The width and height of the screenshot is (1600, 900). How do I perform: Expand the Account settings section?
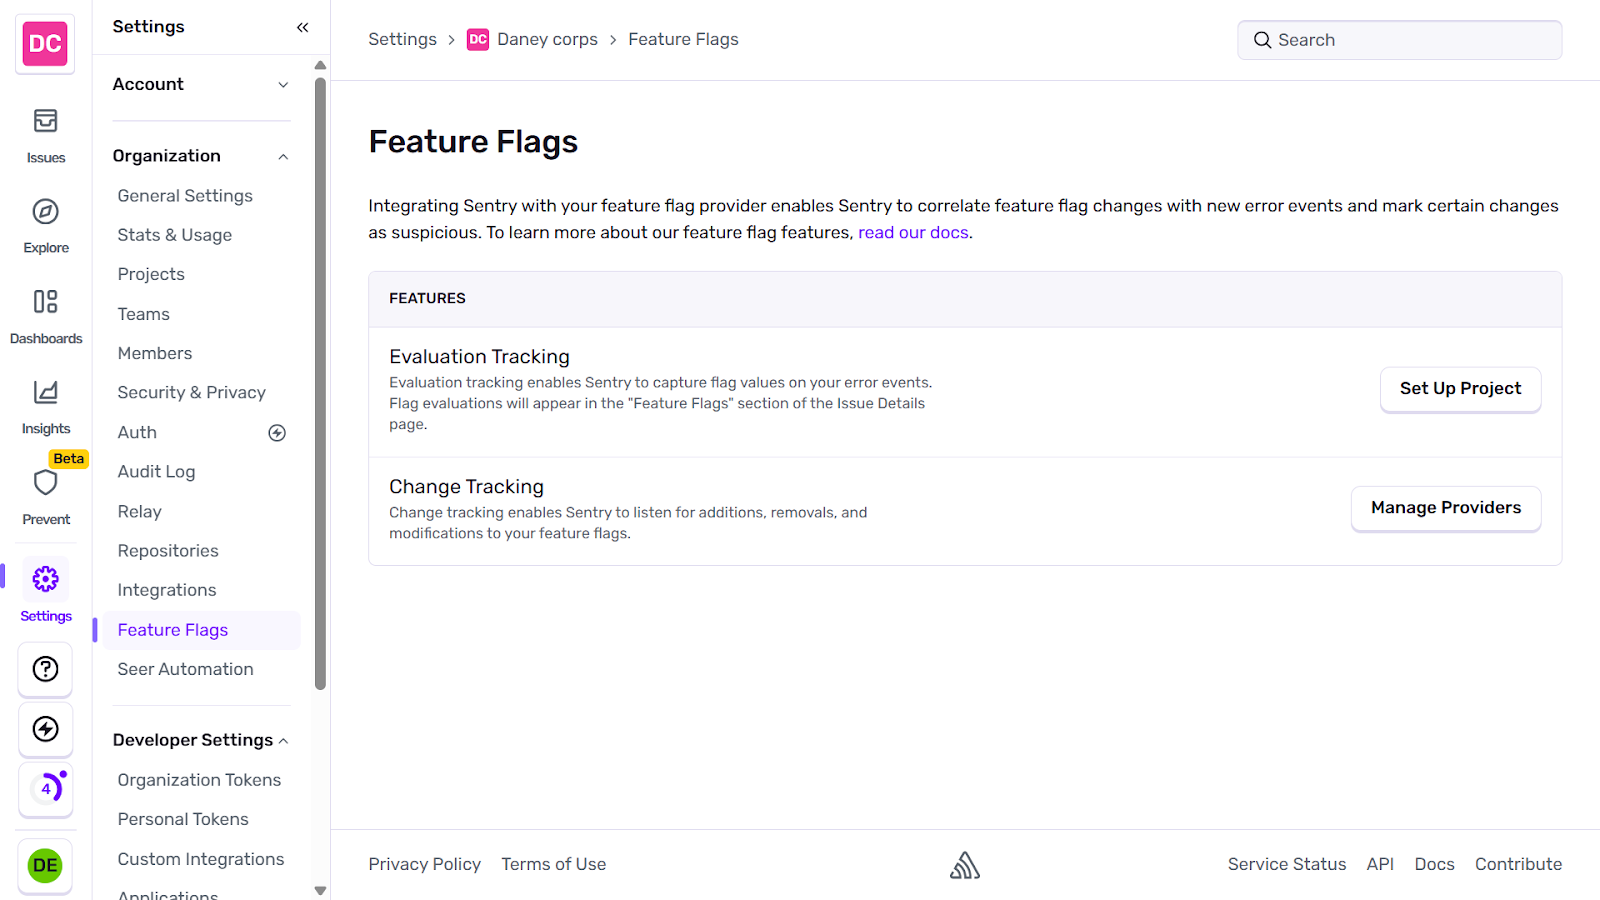tap(283, 85)
